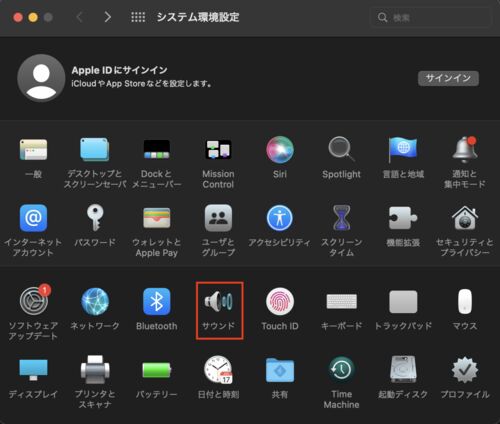This screenshot has height=424, width=500.
Task: Click the サインイン button
Action: pyautogui.click(x=448, y=78)
